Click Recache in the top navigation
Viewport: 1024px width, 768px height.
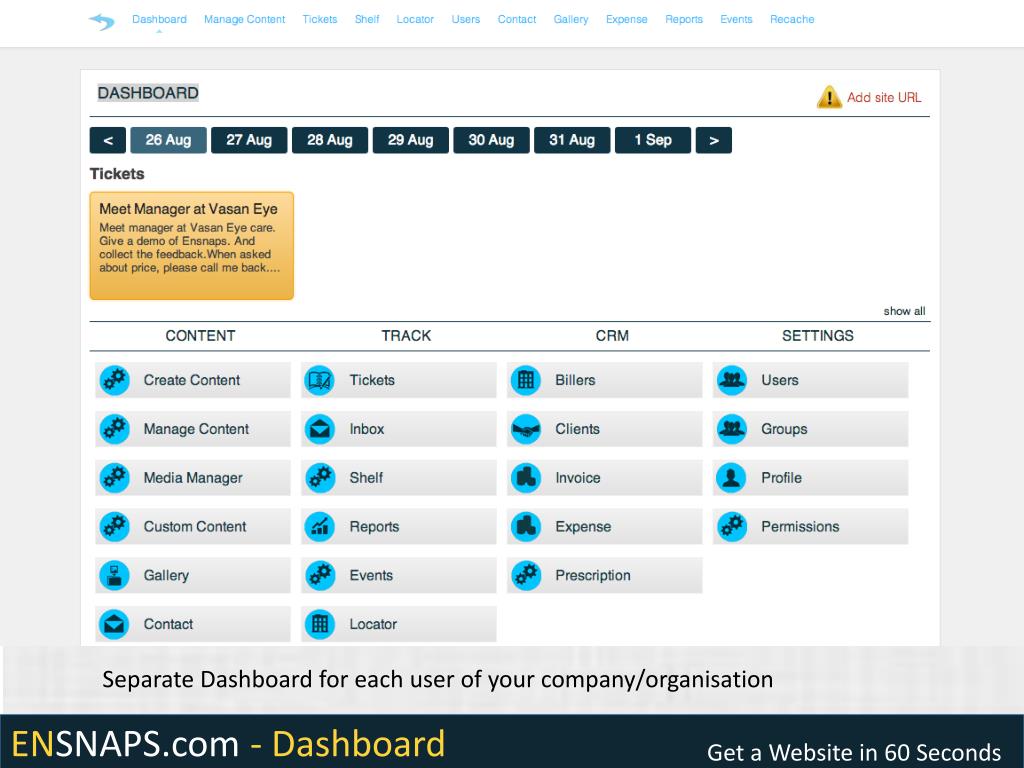[792, 20]
